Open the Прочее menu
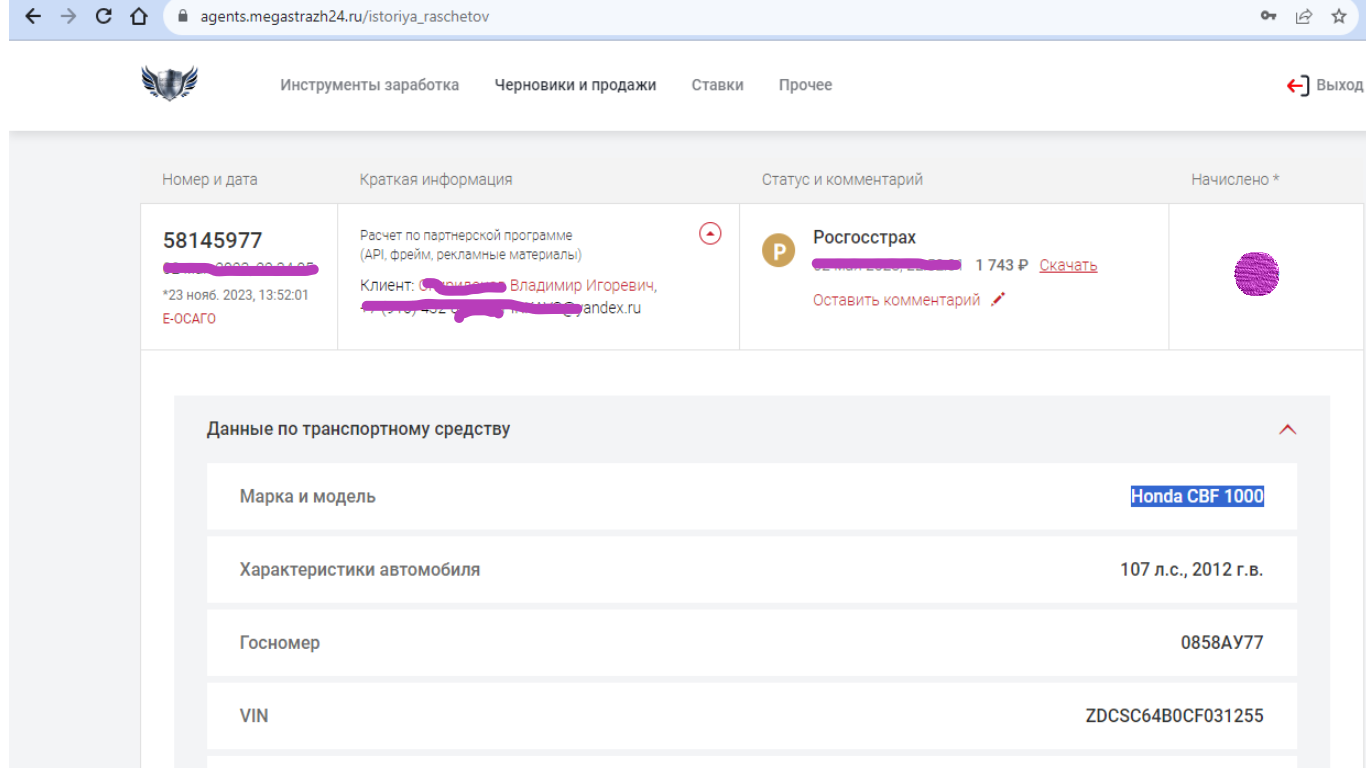The height and width of the screenshot is (768, 1366). (x=805, y=85)
